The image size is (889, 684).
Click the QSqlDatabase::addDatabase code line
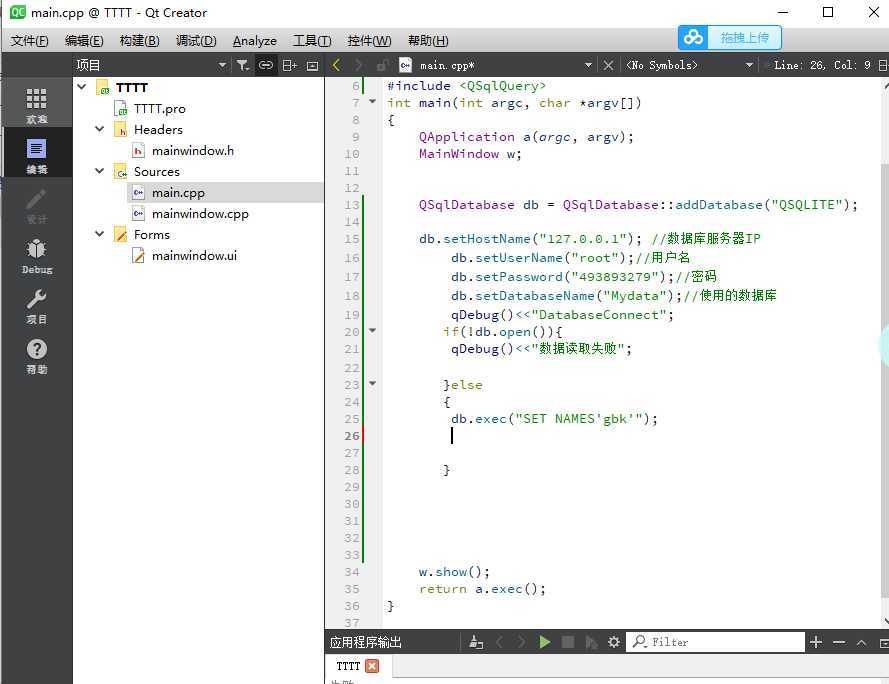[638, 205]
